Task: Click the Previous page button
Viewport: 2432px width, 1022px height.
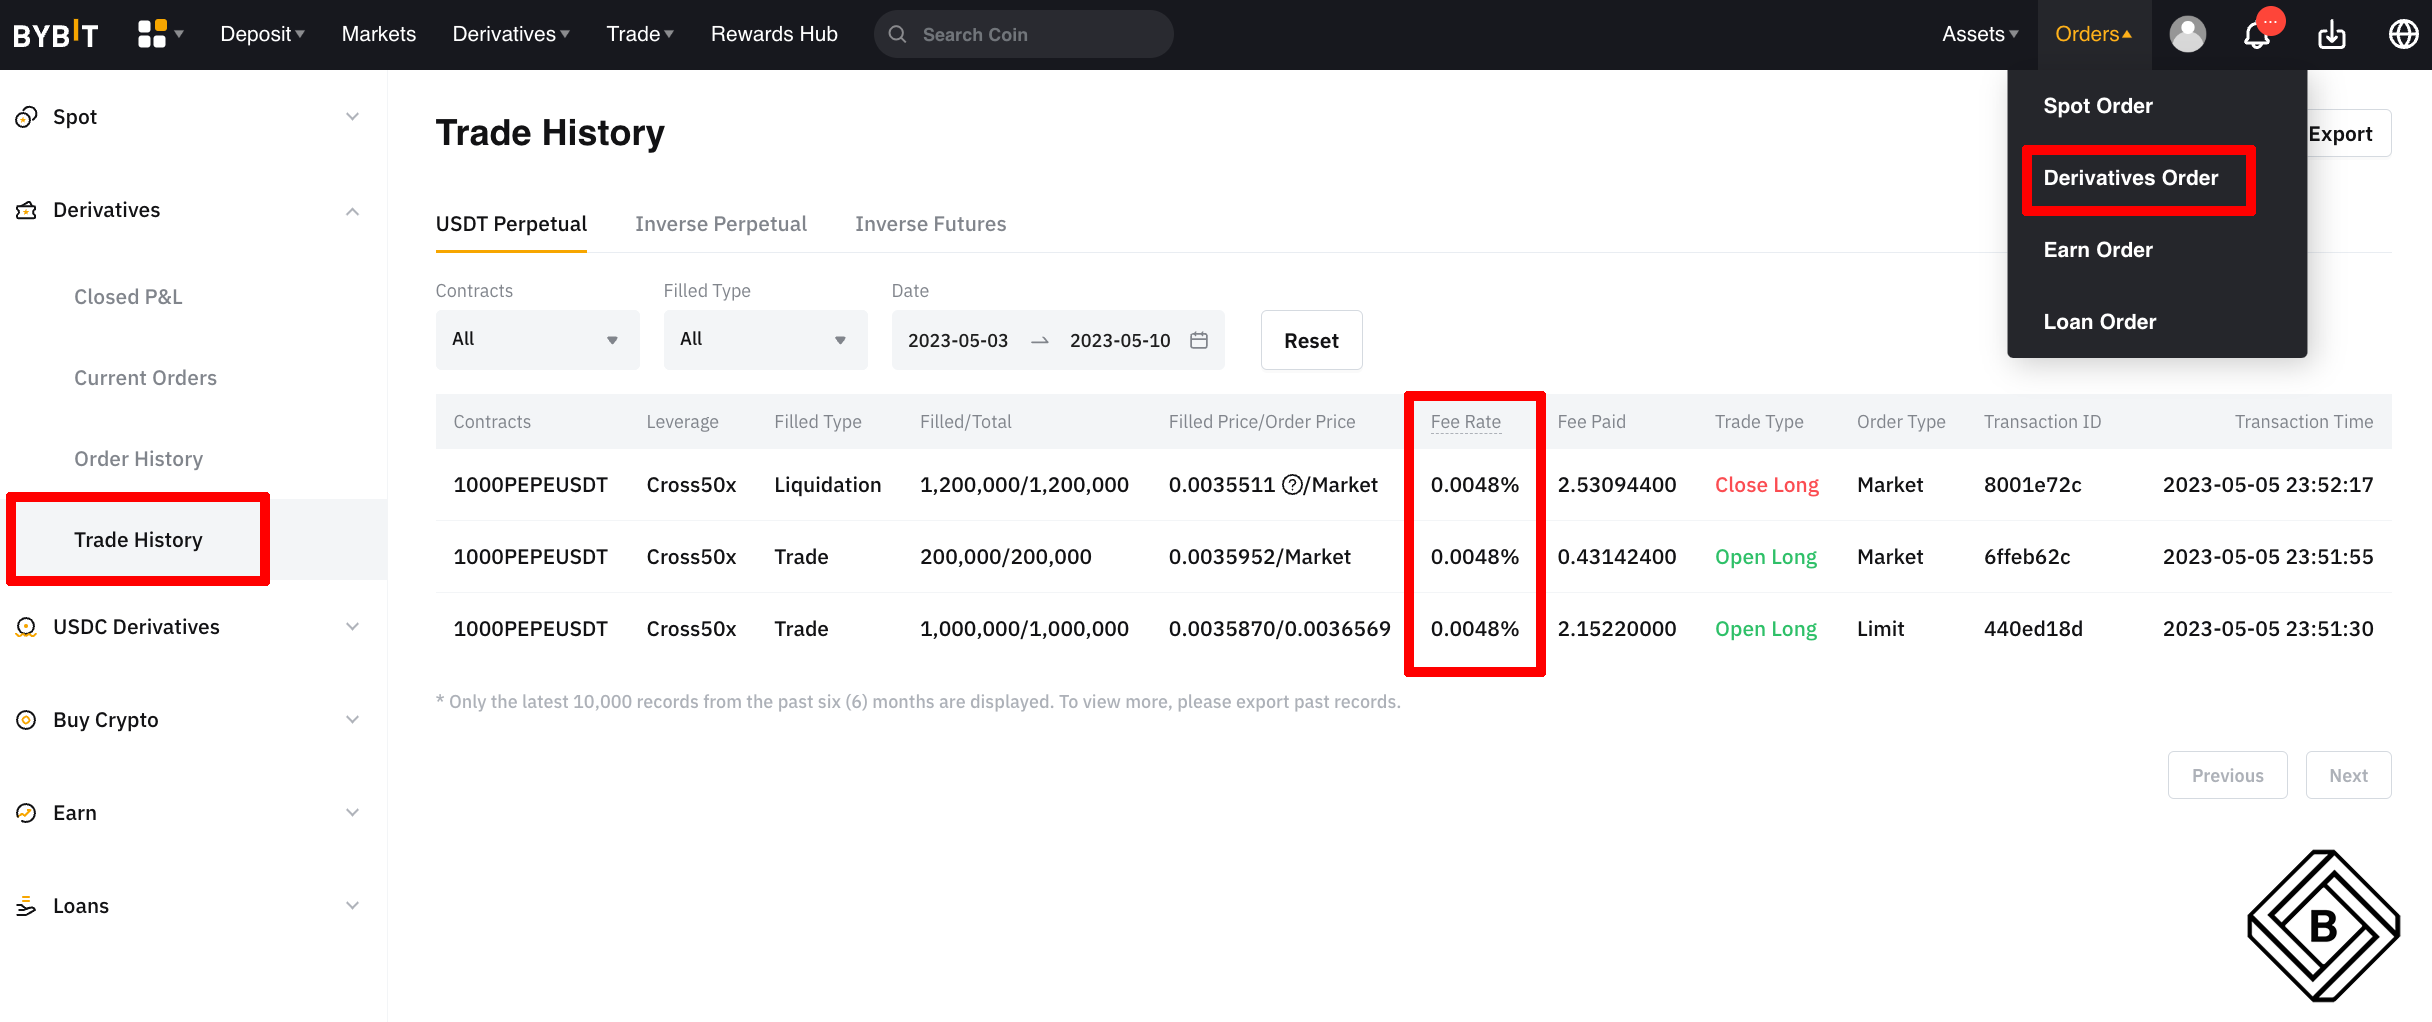Action: pos(2227,775)
